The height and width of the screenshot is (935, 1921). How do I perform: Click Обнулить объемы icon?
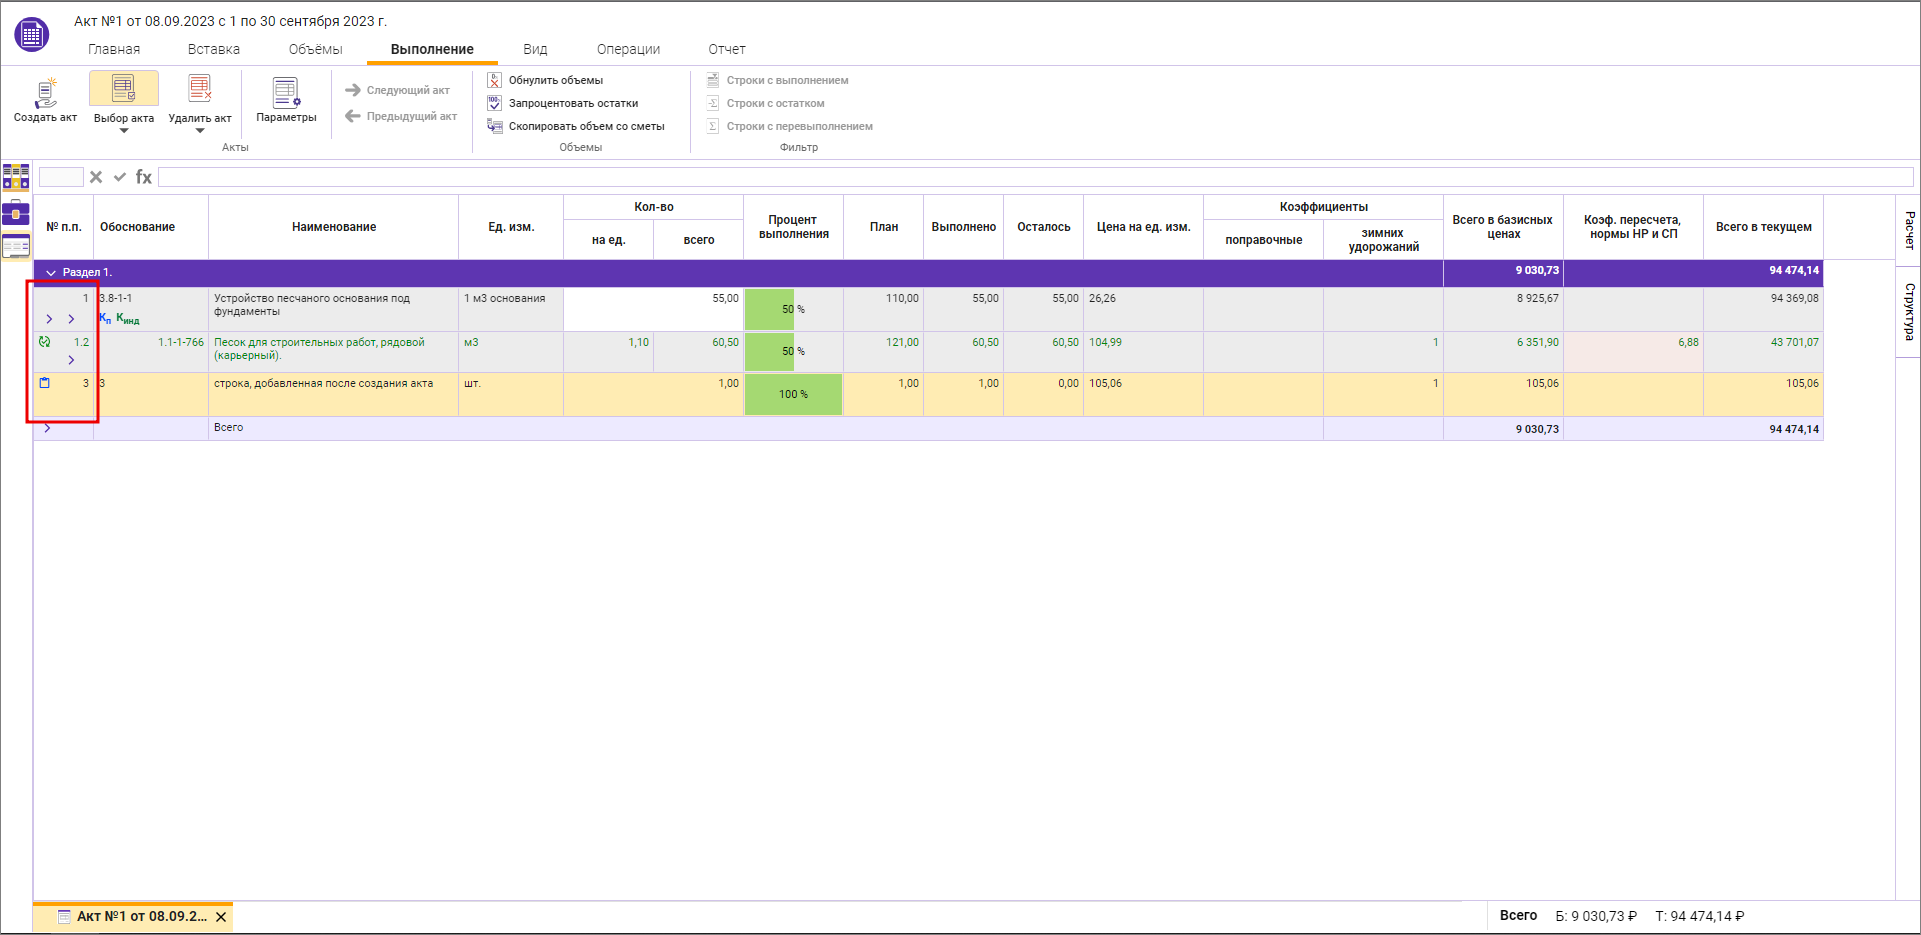coord(494,80)
